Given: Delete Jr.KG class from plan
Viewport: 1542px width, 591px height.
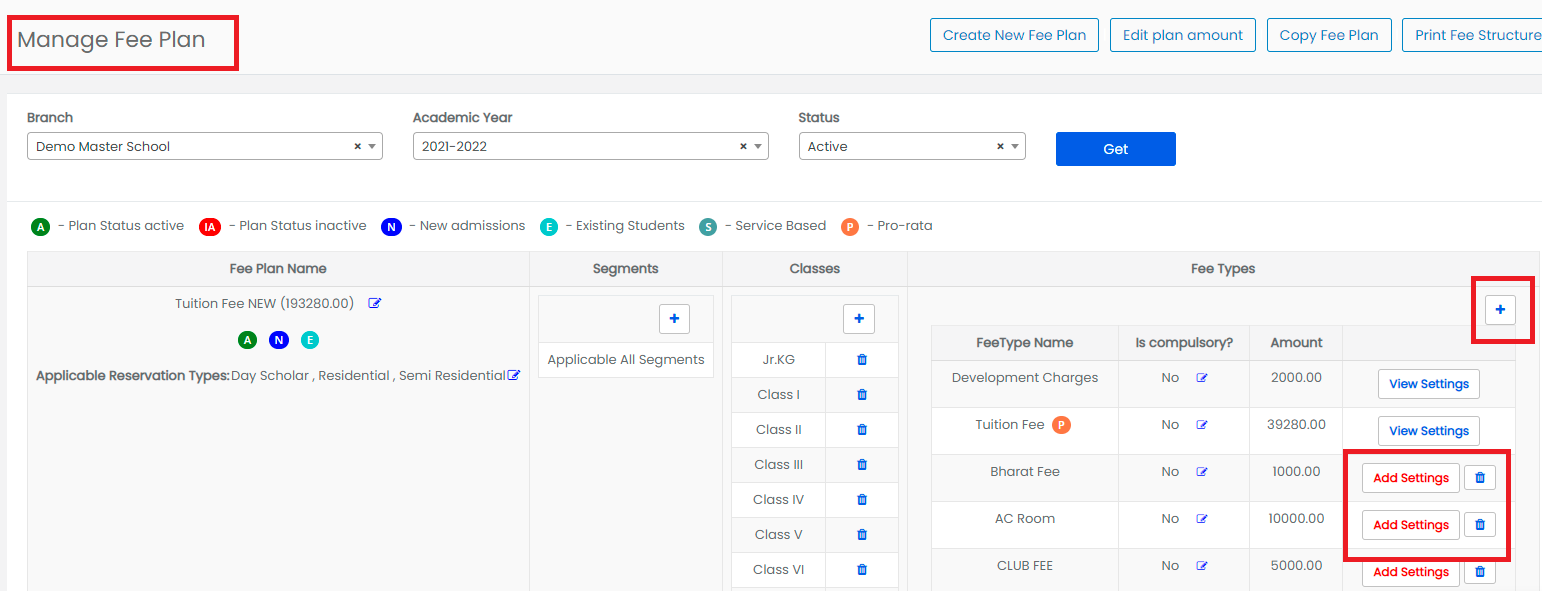Looking at the screenshot, I should tap(862, 360).
